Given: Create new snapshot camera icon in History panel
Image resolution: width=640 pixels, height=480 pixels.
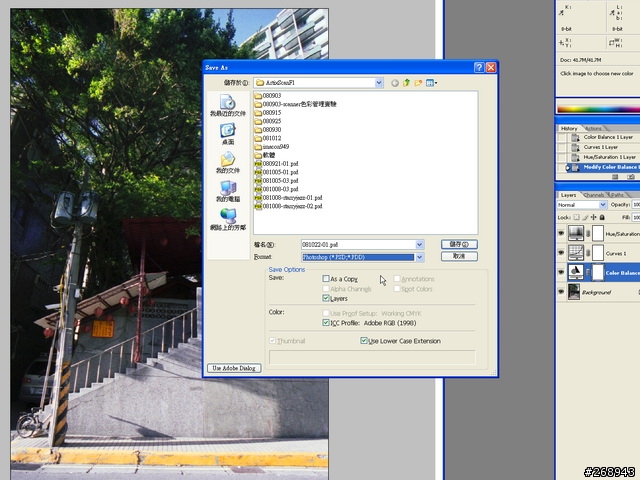Looking at the screenshot, I should pyautogui.click(x=631, y=177).
